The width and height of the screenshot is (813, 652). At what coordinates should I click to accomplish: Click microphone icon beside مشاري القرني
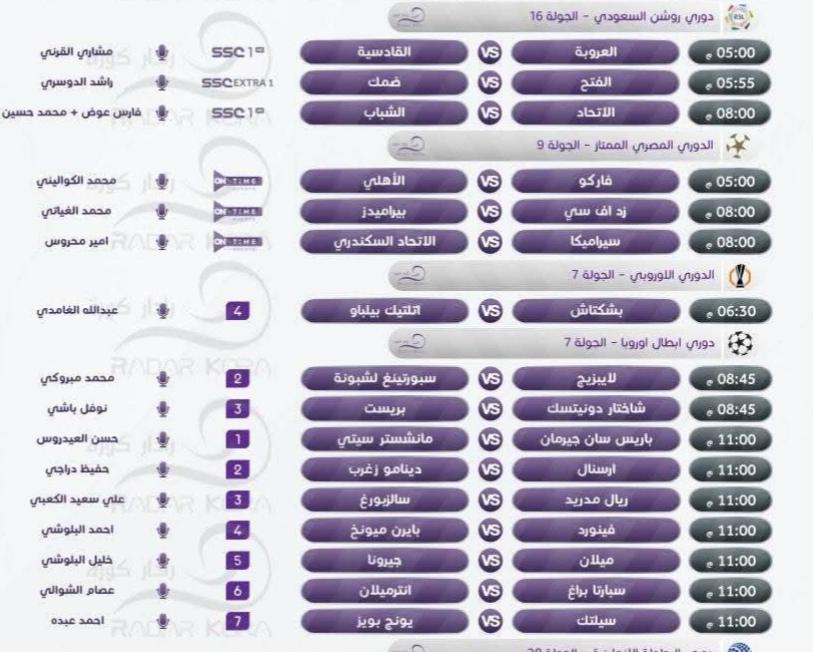[x=162, y=52]
